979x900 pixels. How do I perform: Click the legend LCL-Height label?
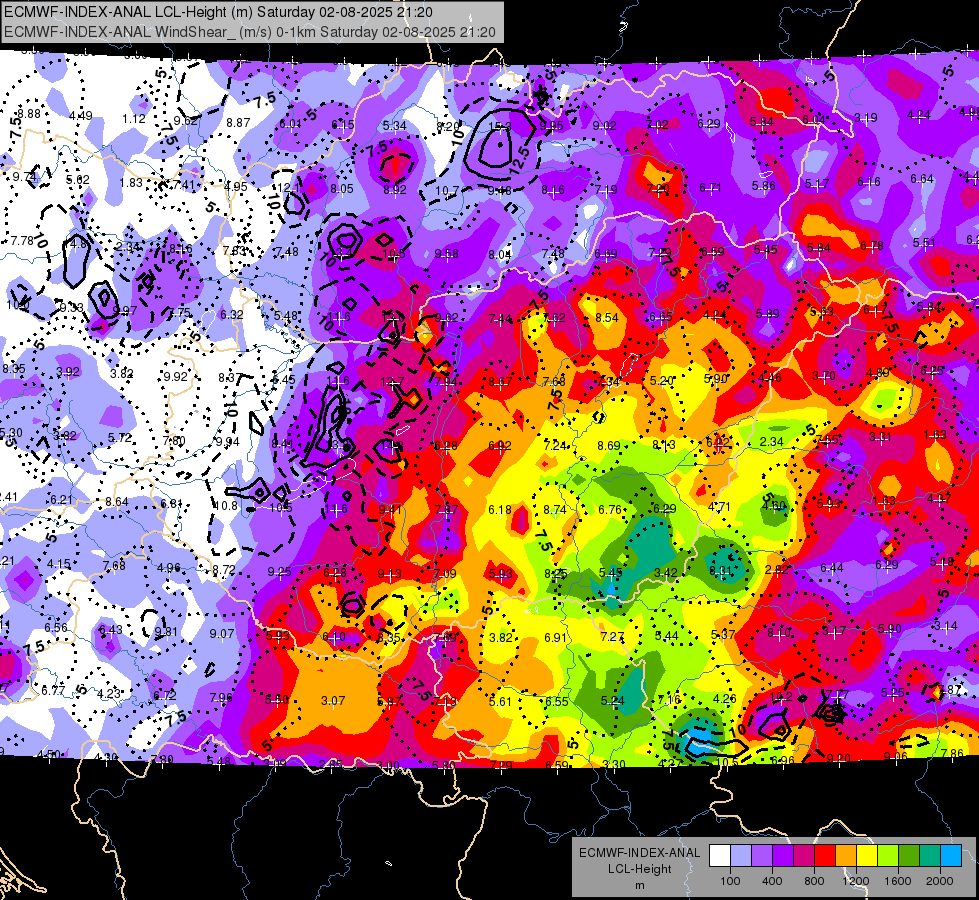tap(639, 869)
